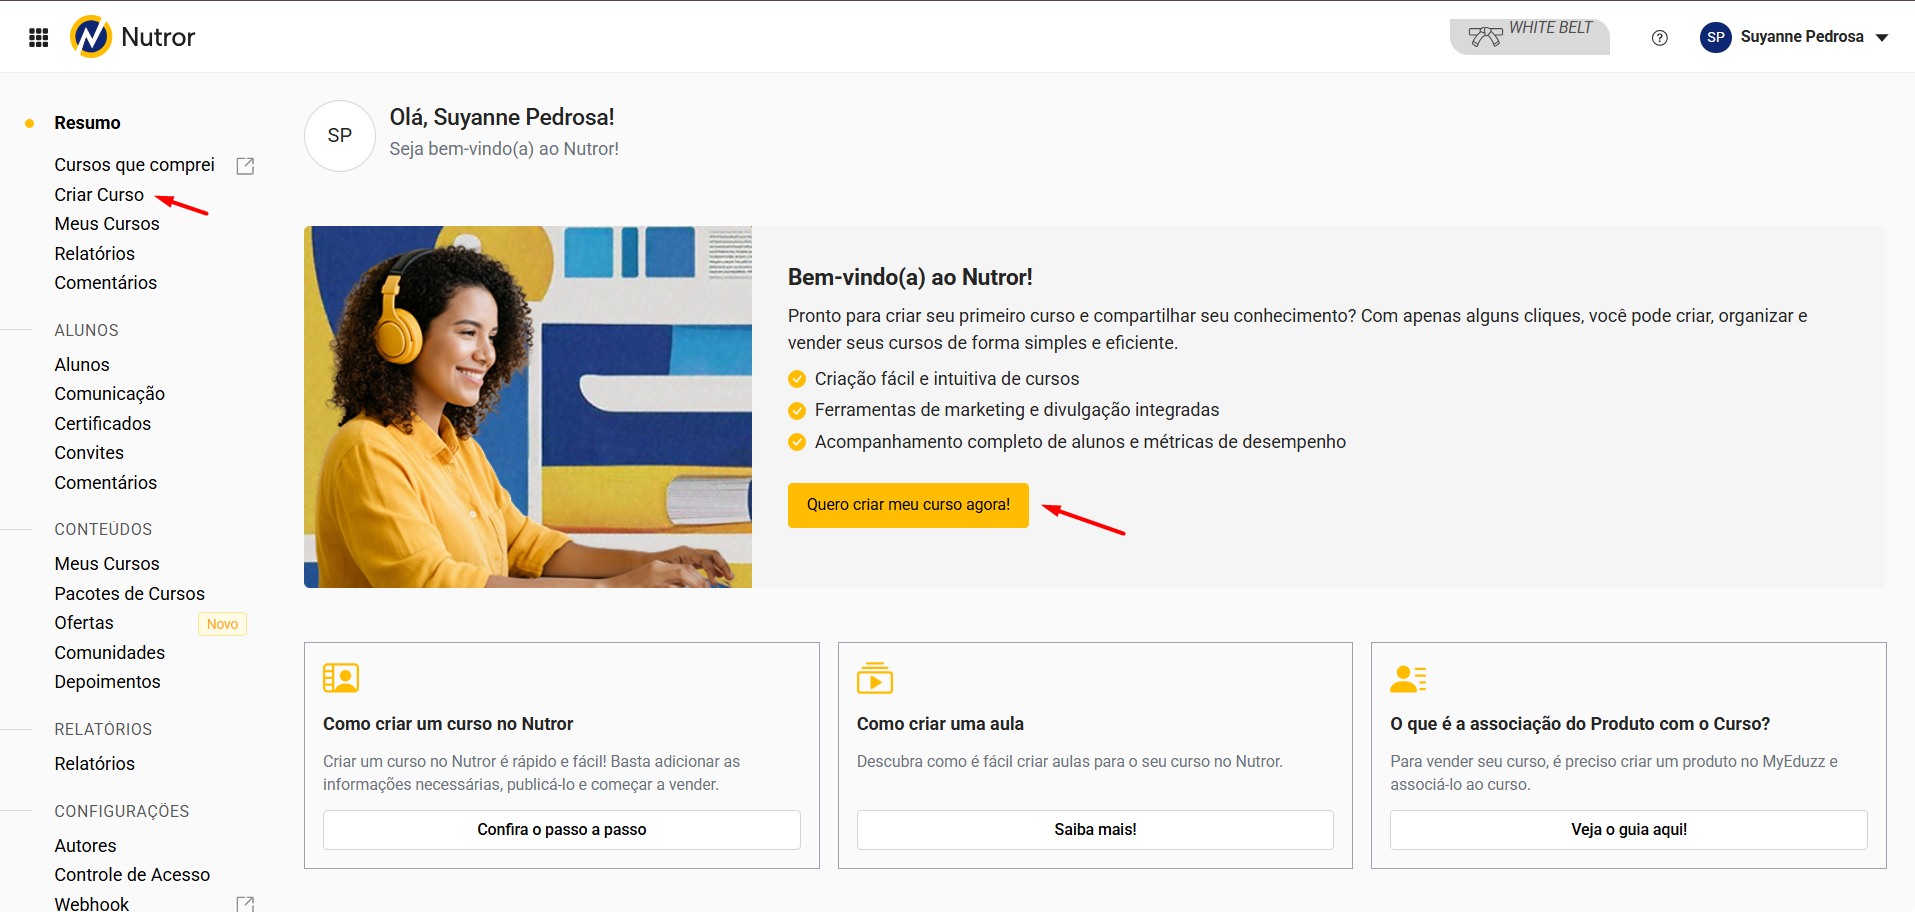This screenshot has width=1915, height=912.
Task: Click the SP avatar in the header
Action: pyautogui.click(x=1716, y=37)
